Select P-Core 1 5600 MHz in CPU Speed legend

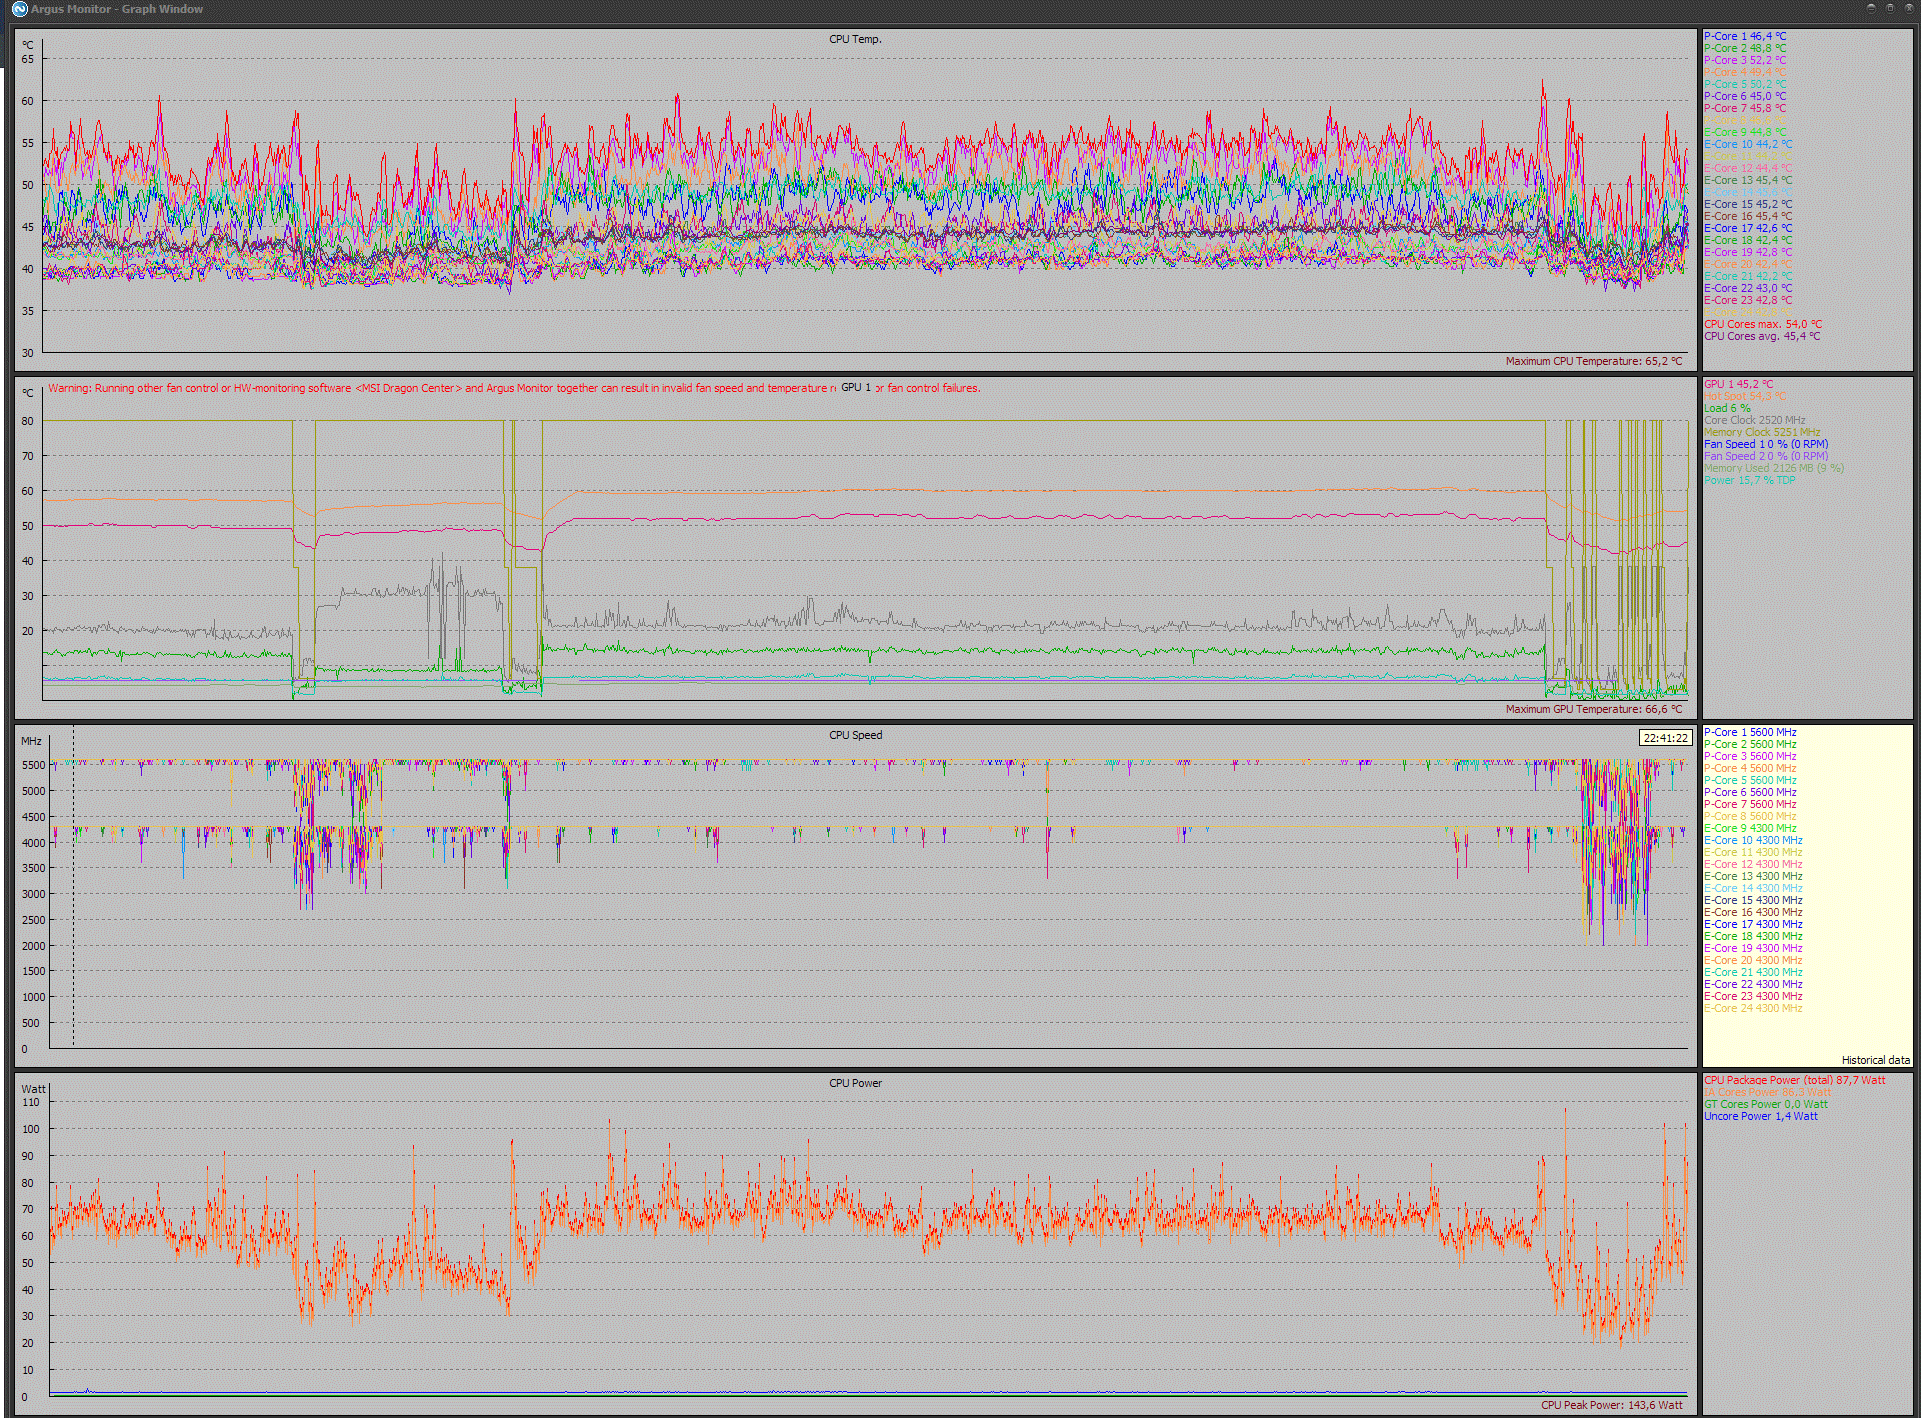1750,732
